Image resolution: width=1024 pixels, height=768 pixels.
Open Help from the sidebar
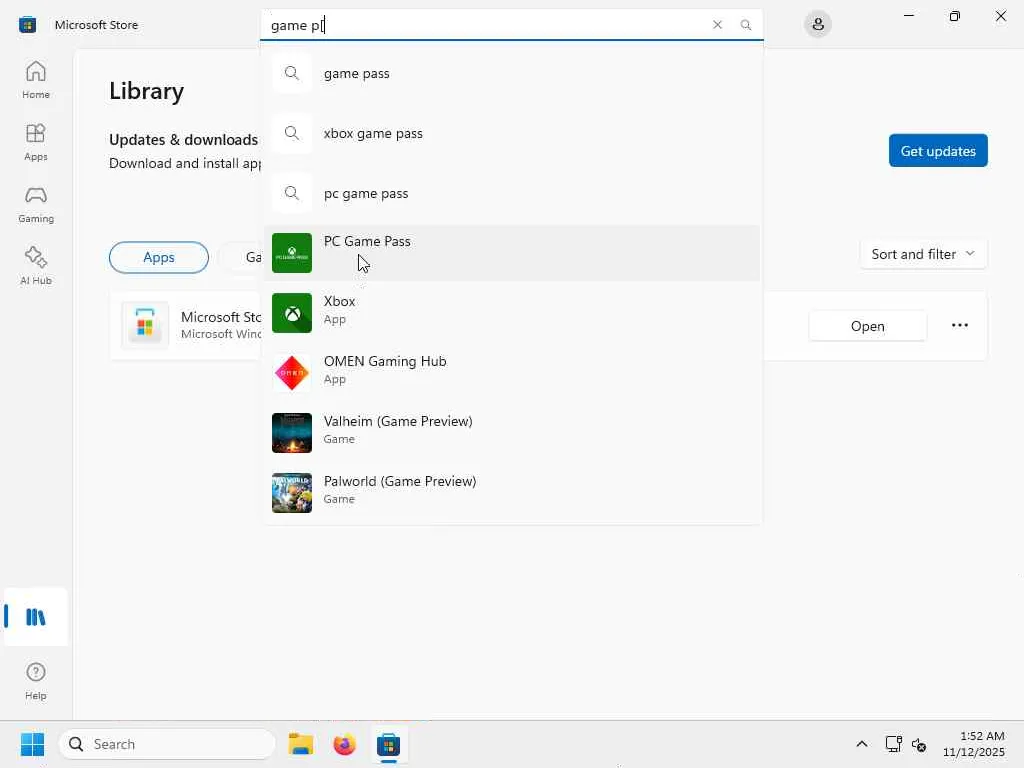tap(35, 681)
